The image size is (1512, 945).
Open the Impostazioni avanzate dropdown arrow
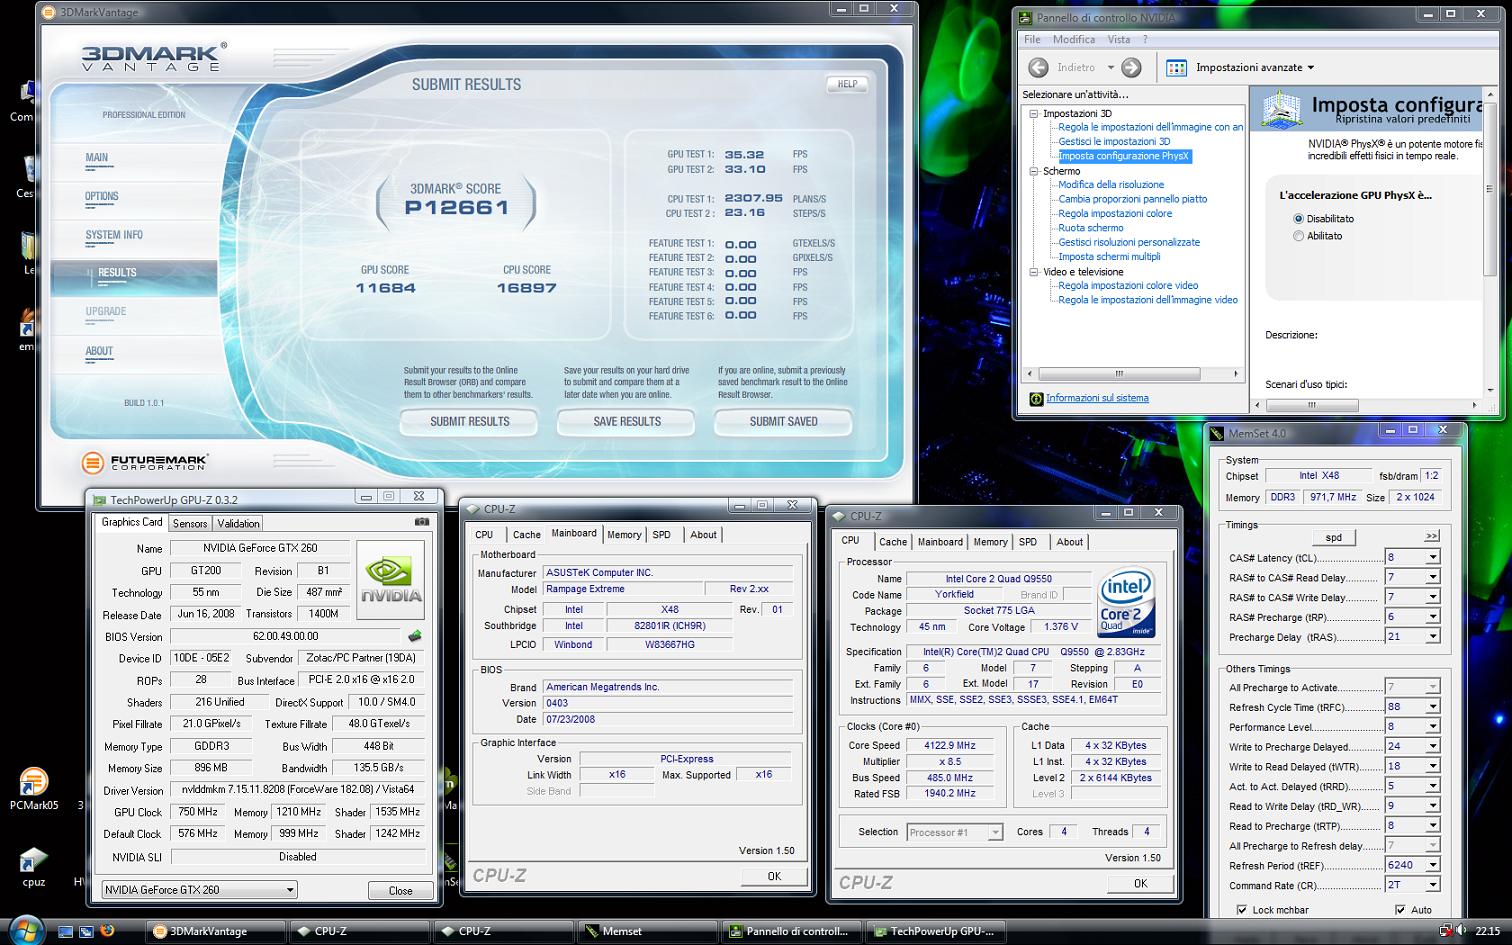click(1311, 68)
